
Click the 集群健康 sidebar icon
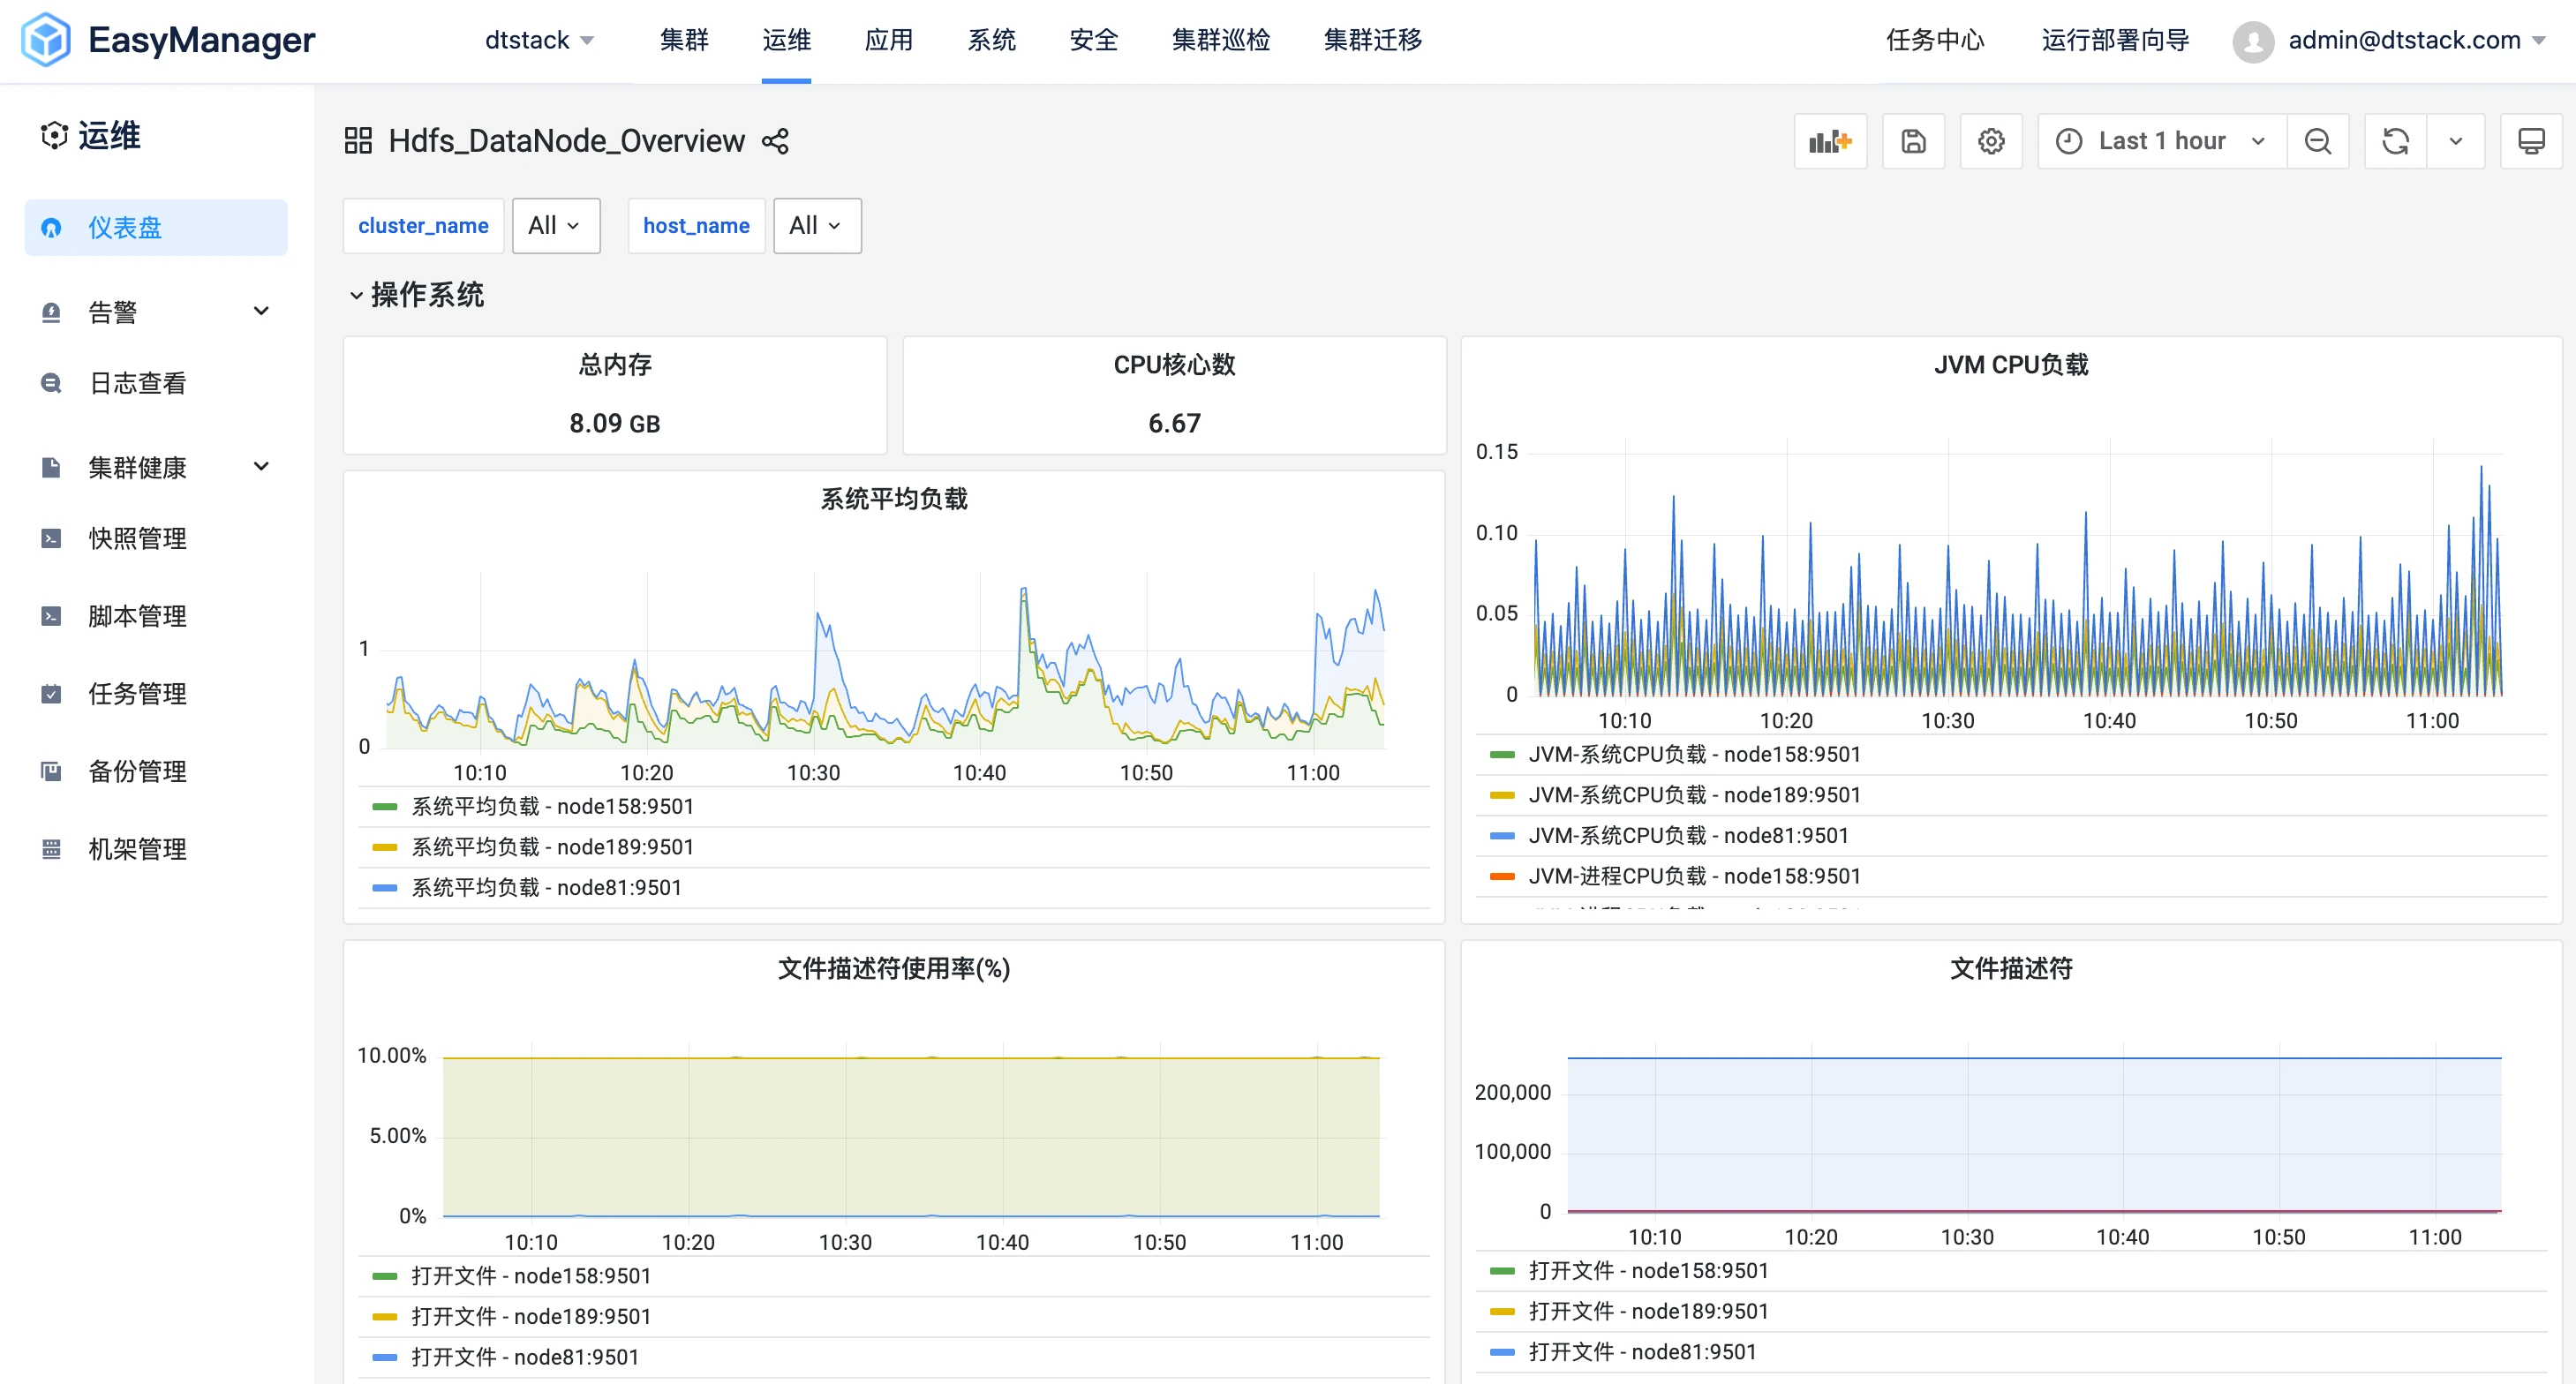(51, 467)
